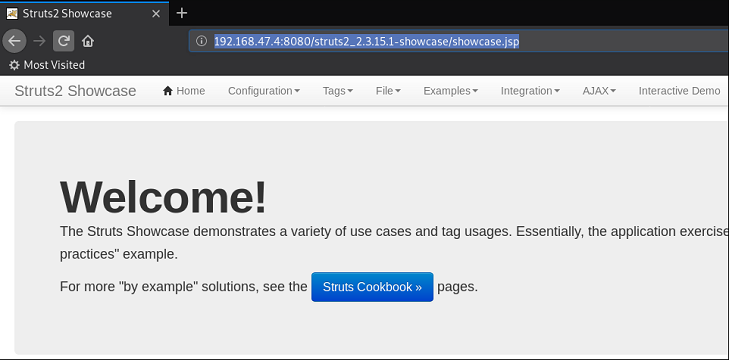Viewport: 729px width, 360px height.
Task: Close the Struts2 Showcase tab
Action: (x=156, y=13)
